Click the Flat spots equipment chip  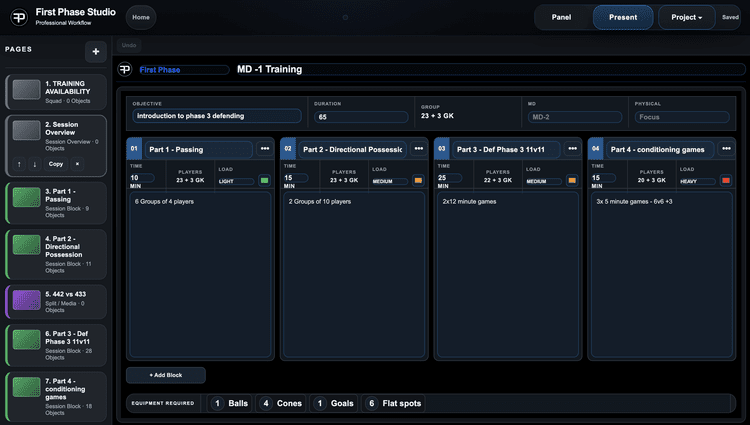tap(394, 403)
